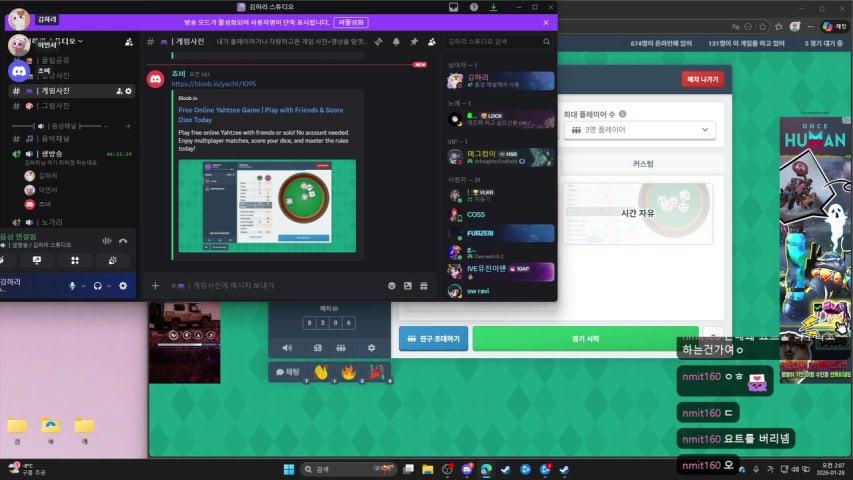Expand the microphone input options arrow
The image size is (853, 480).
[x=83, y=286]
